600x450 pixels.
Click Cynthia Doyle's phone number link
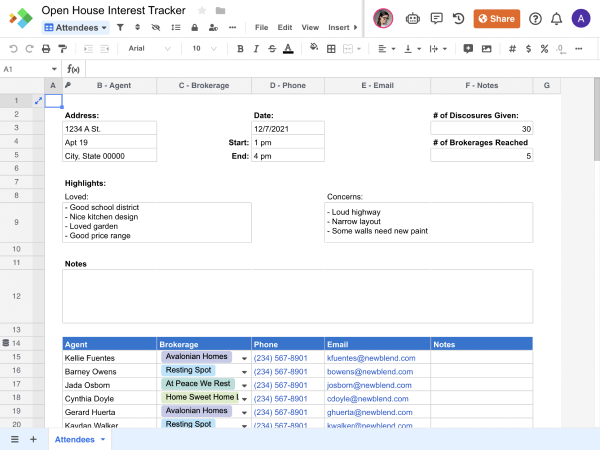pos(280,399)
